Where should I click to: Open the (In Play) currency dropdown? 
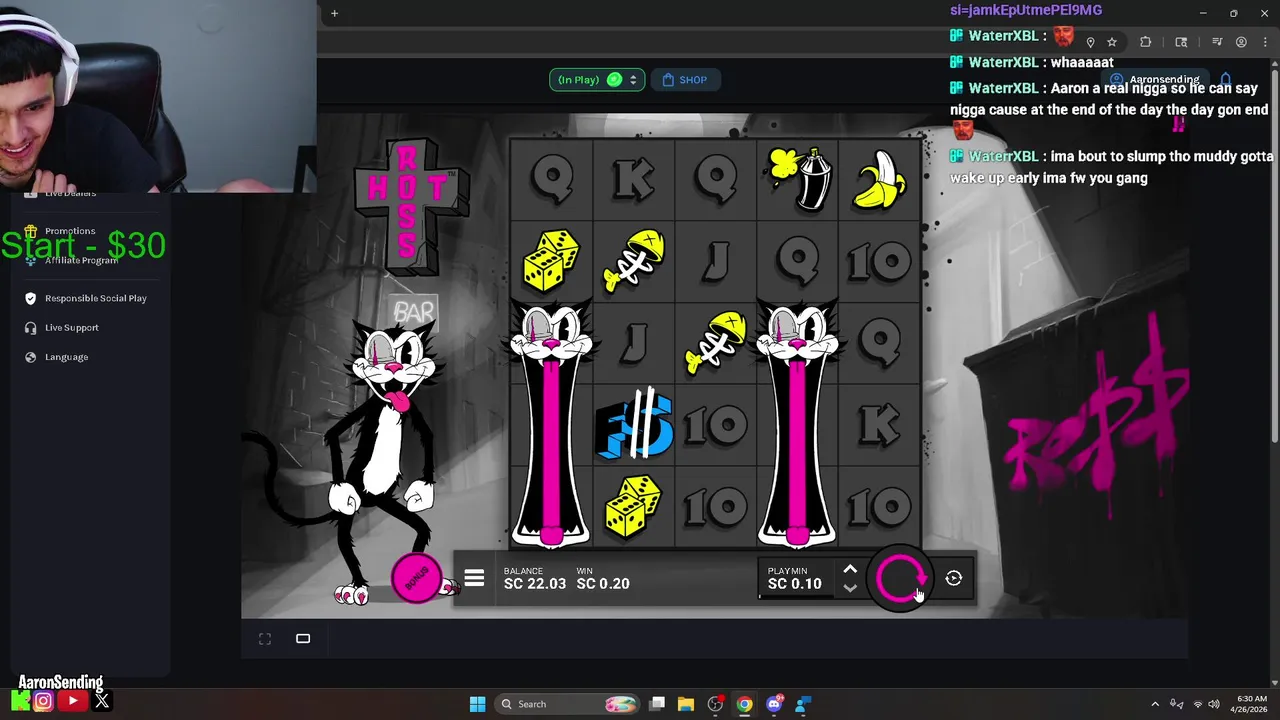click(x=597, y=80)
